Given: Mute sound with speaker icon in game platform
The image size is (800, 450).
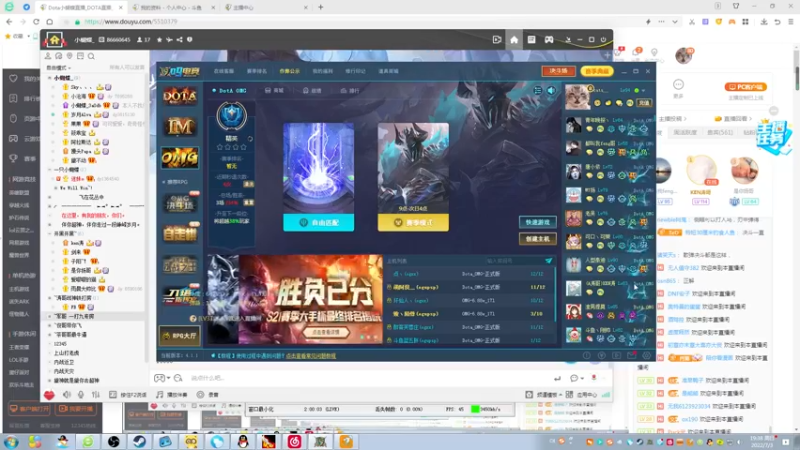Looking at the screenshot, I should tap(551, 91).
